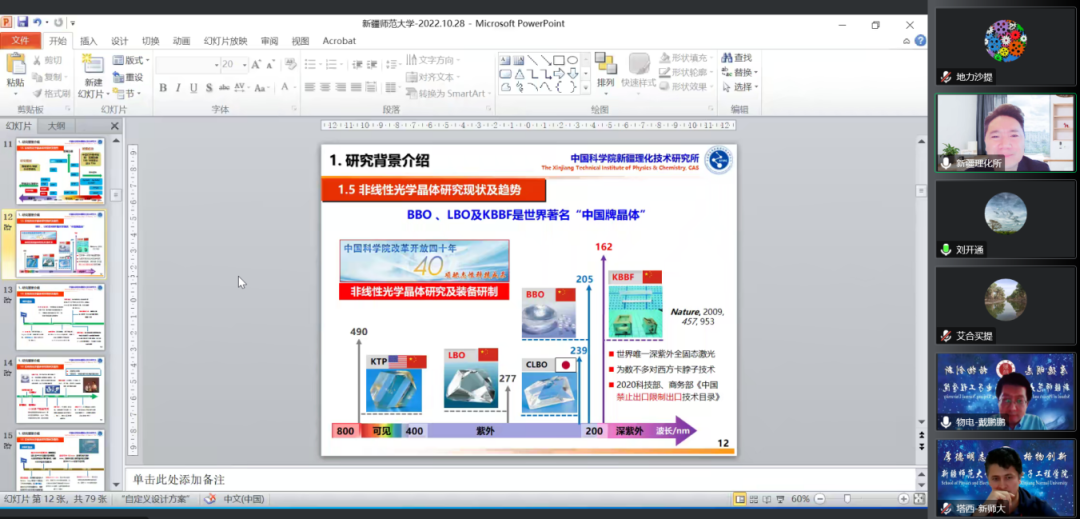Viewport: 1080px width, 519px height.
Task: Select slide 14 thumbnail in slide panel
Action: [59, 389]
